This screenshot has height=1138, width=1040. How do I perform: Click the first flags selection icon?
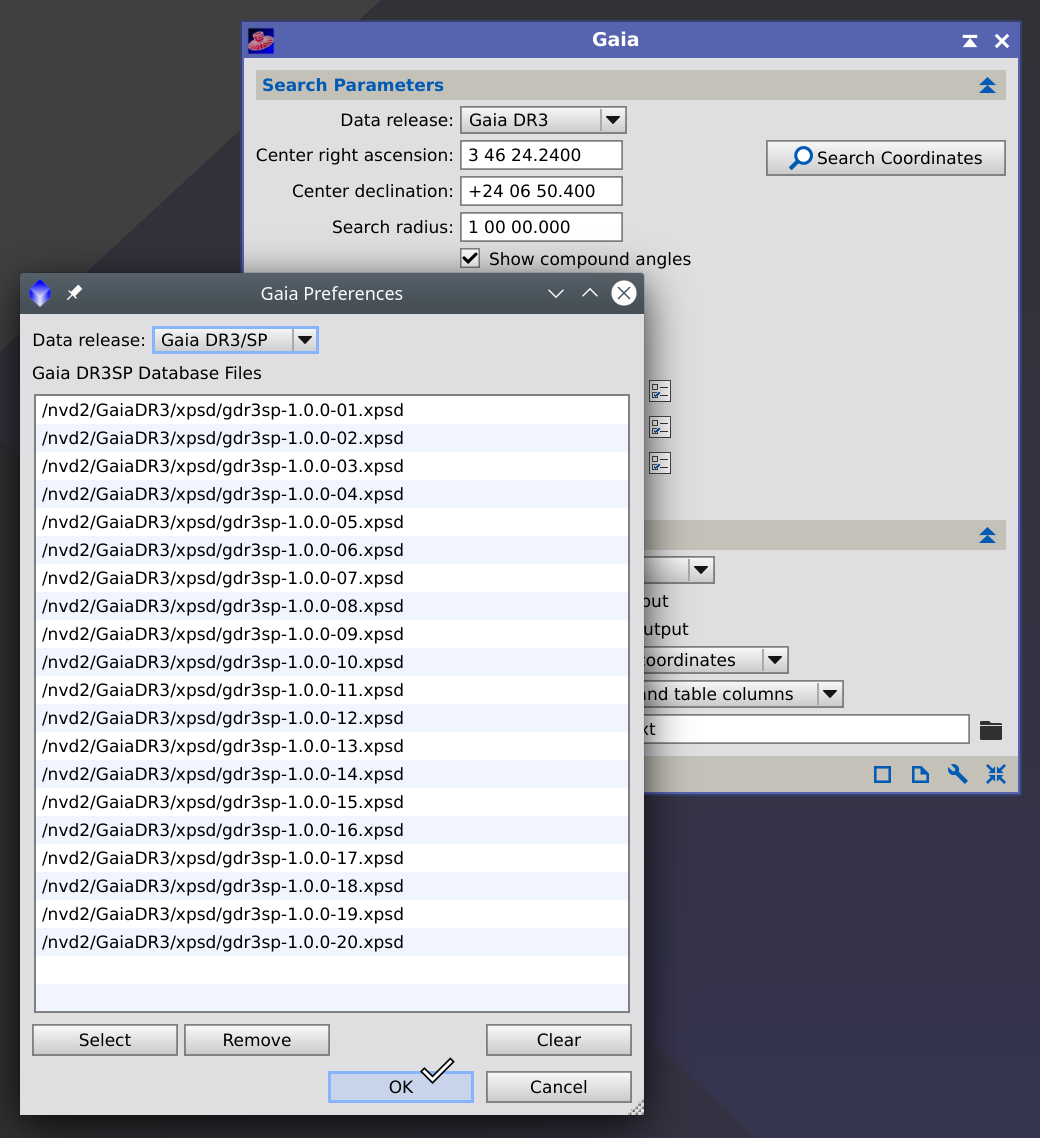[660, 391]
